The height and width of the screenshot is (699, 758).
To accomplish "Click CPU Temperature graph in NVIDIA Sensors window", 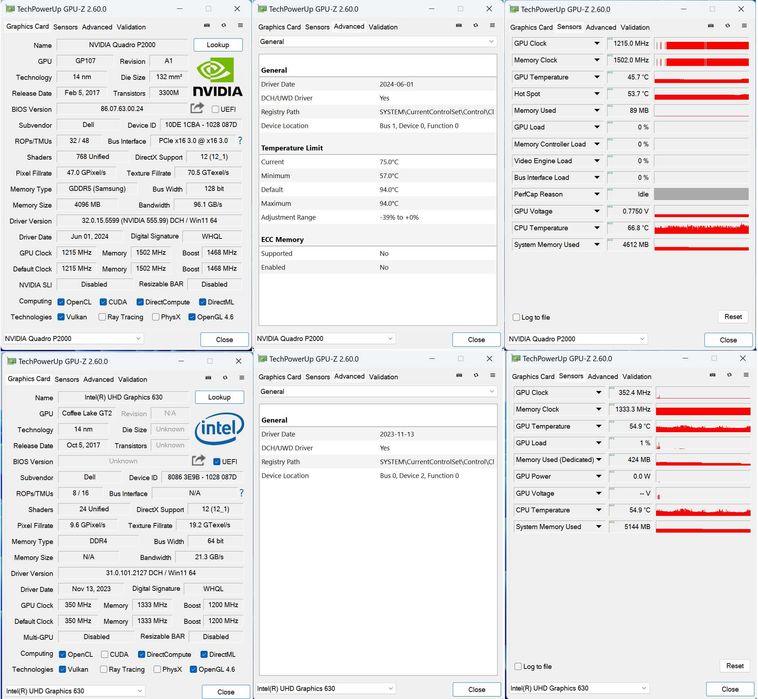I will [701, 228].
